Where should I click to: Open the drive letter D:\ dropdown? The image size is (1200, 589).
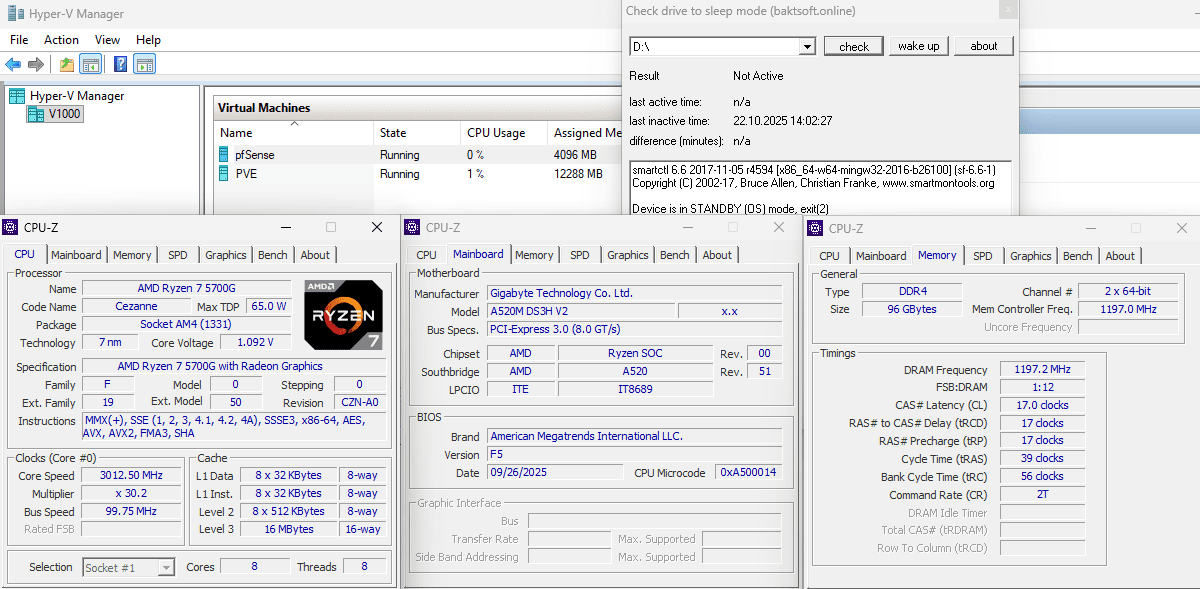point(807,47)
